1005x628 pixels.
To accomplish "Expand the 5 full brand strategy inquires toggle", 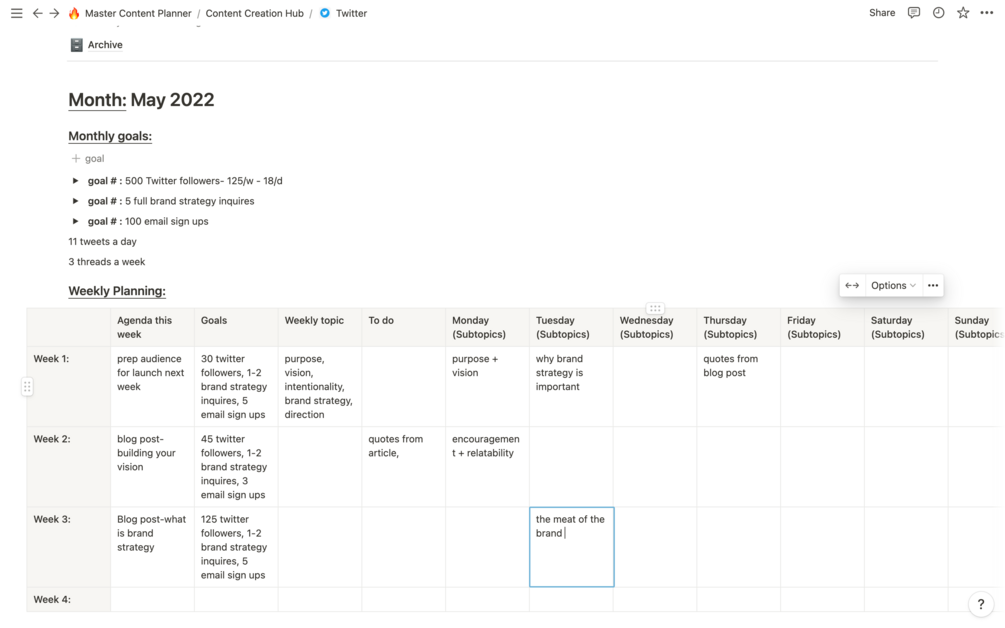I will click(x=75, y=201).
